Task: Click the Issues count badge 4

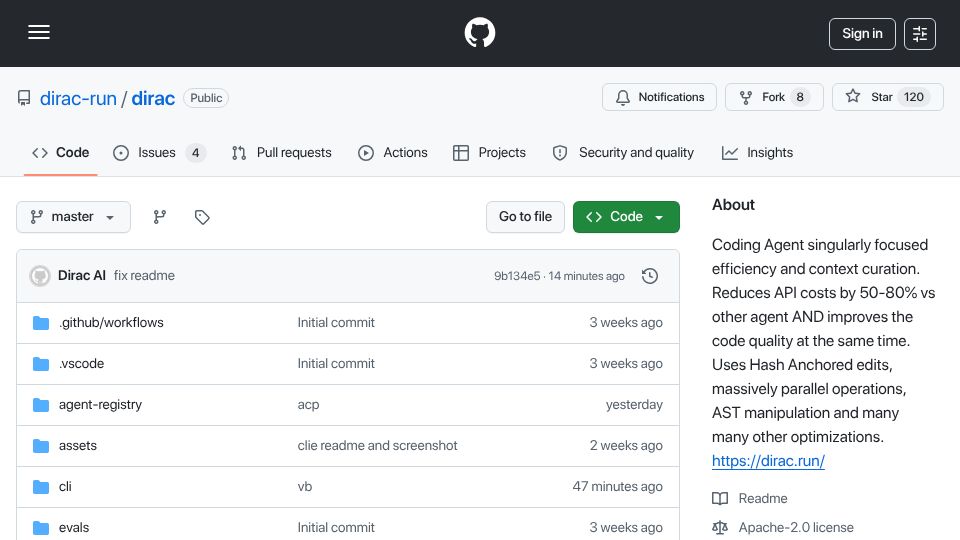Action: pos(195,152)
